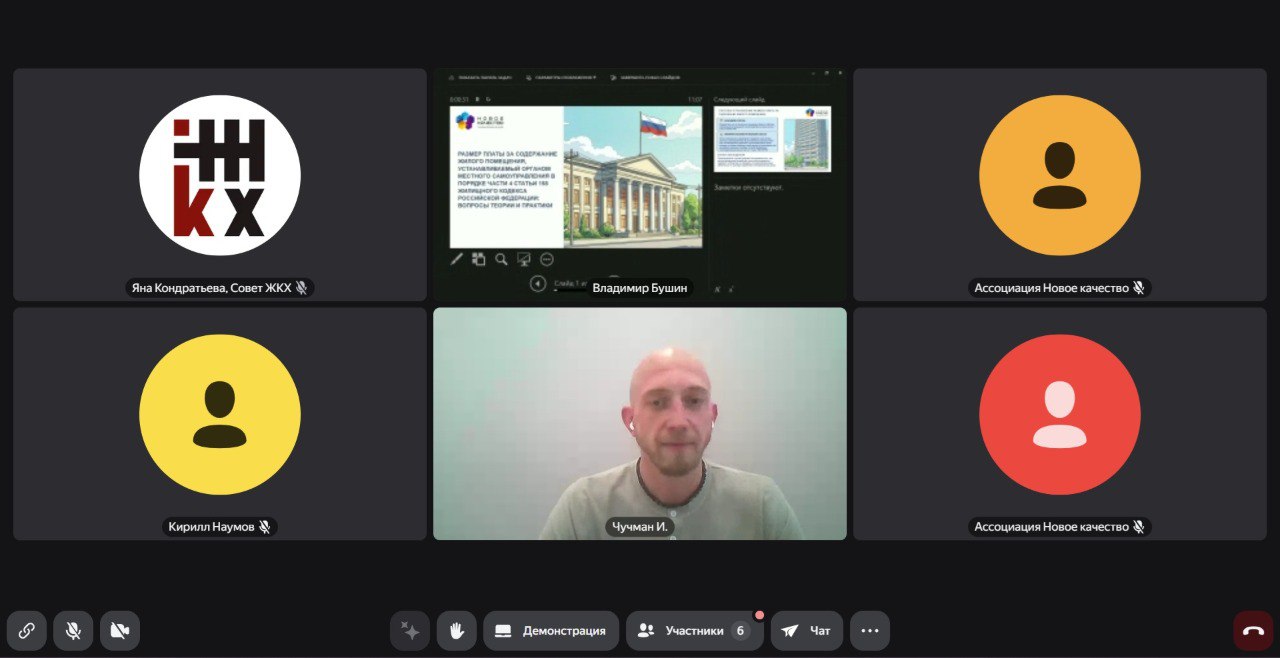Start screen sharing with Демонстрация

[x=551, y=631]
